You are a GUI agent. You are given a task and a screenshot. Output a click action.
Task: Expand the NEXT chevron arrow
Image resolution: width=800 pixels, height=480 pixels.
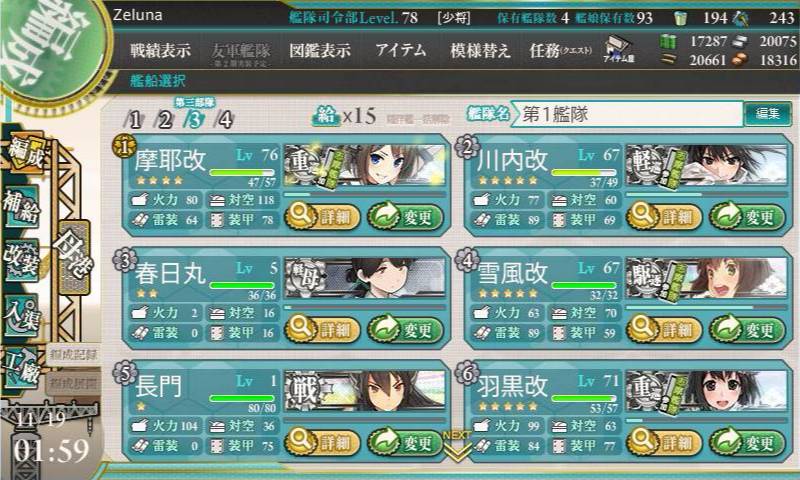point(456,447)
